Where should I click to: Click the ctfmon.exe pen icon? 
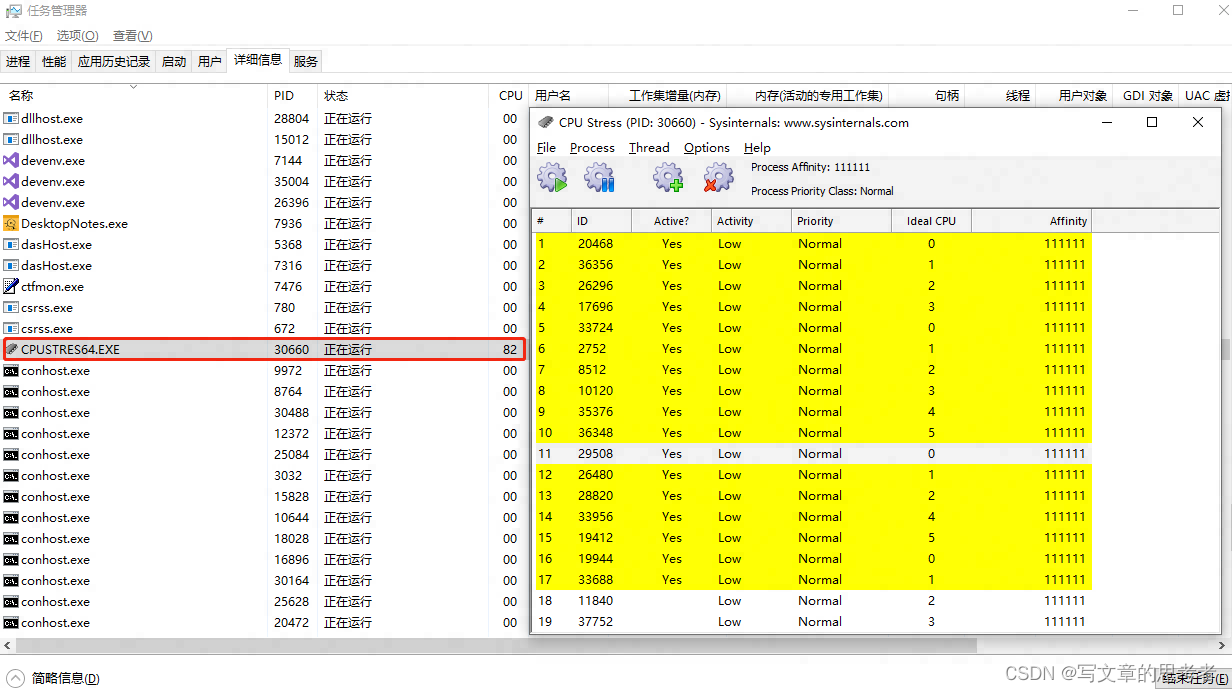click(12, 286)
